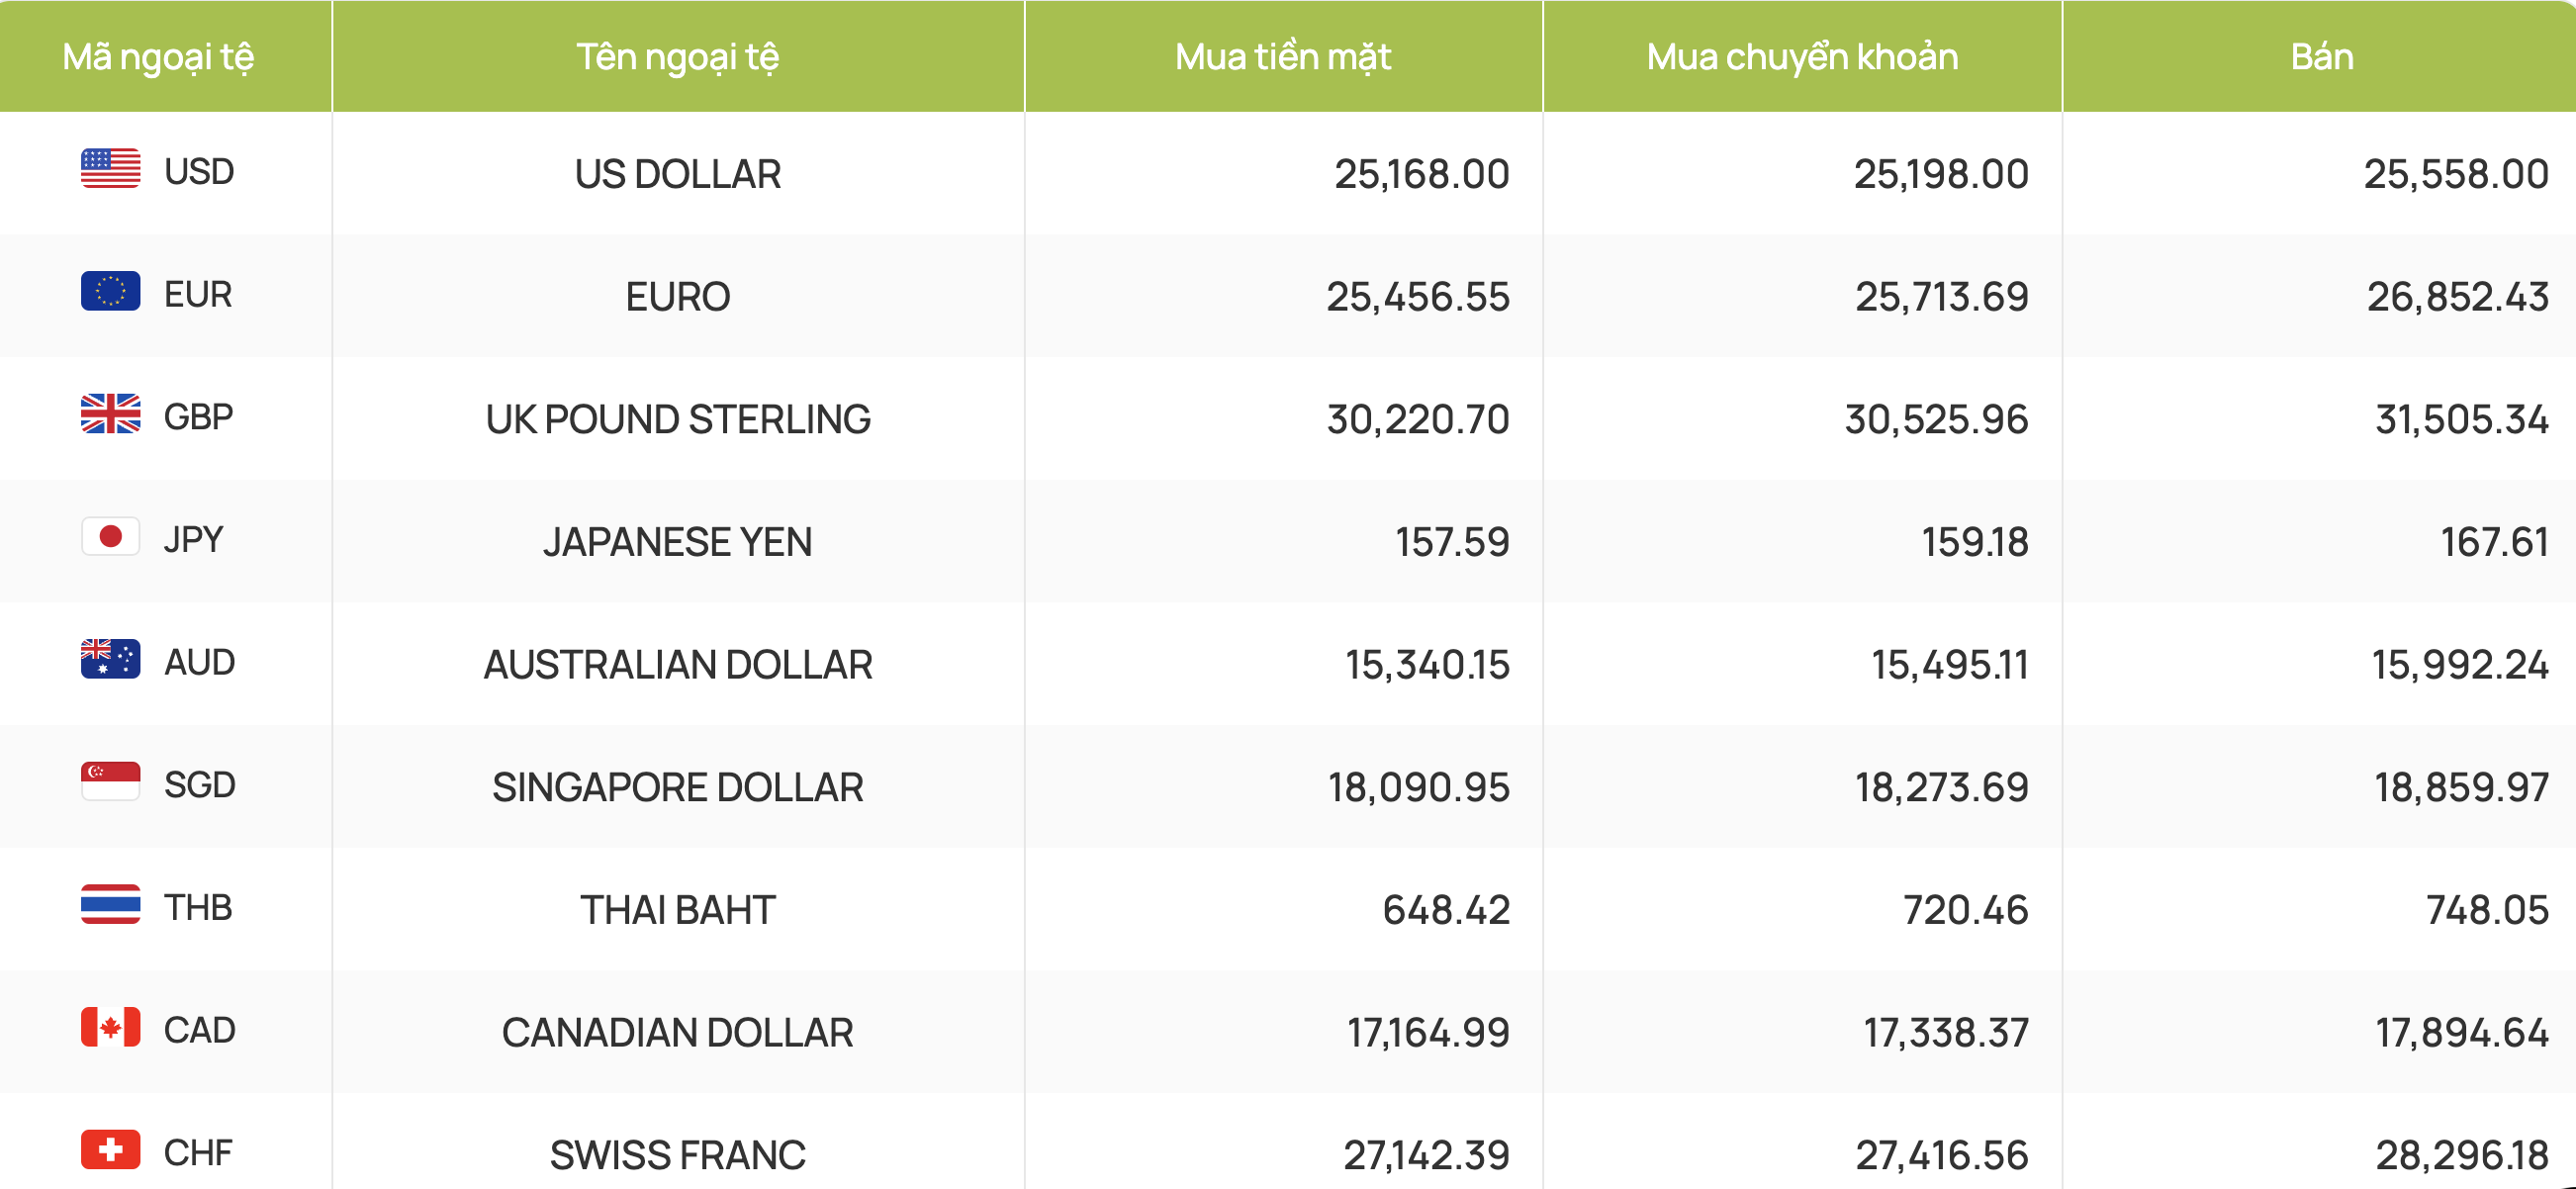
Task: Click the Singapore flag icon
Action: point(110,782)
